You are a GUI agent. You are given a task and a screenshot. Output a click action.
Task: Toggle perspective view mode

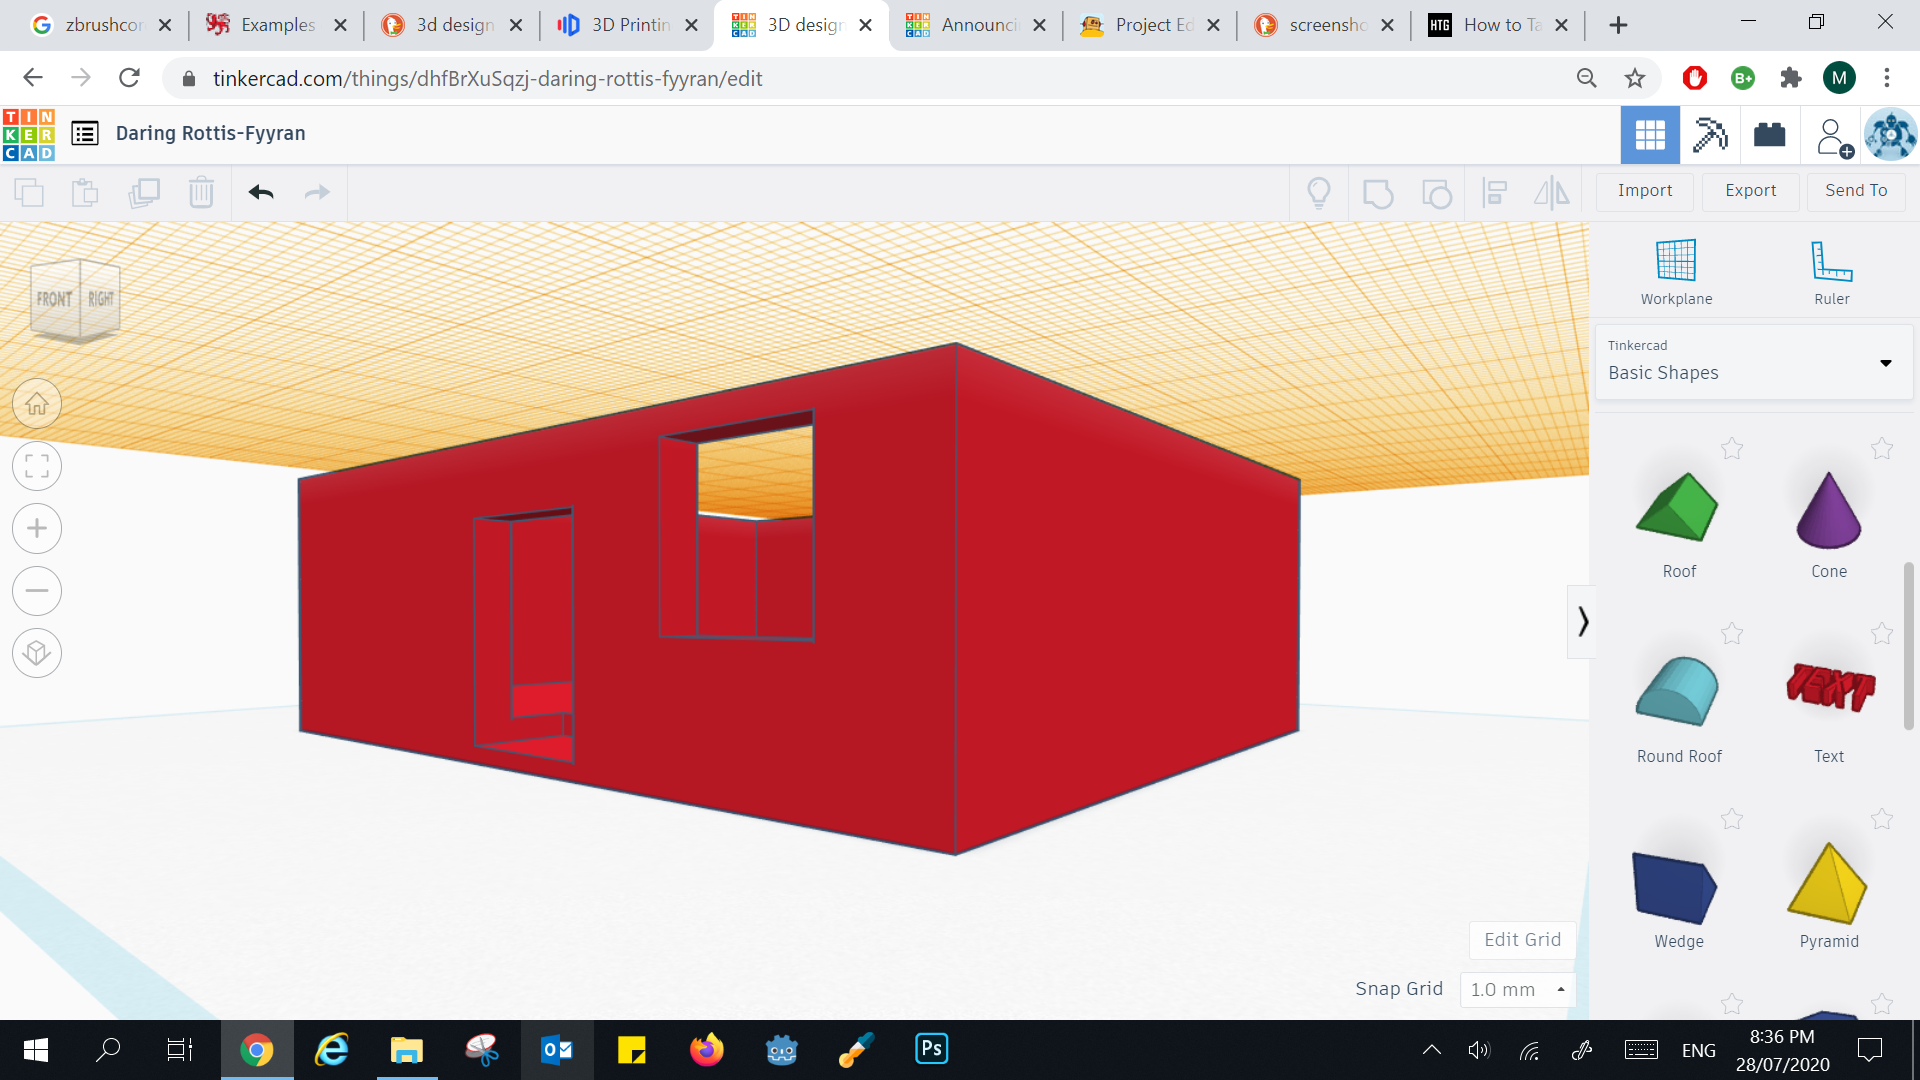(x=37, y=653)
